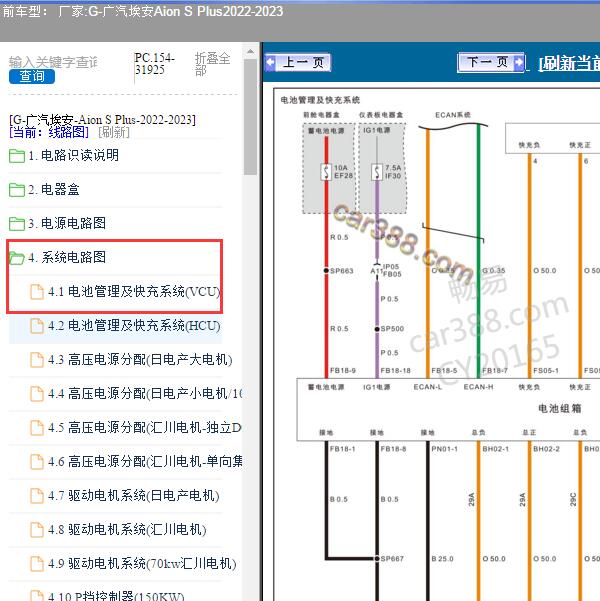Expand folder icon of 2. 电器盒

(17, 190)
